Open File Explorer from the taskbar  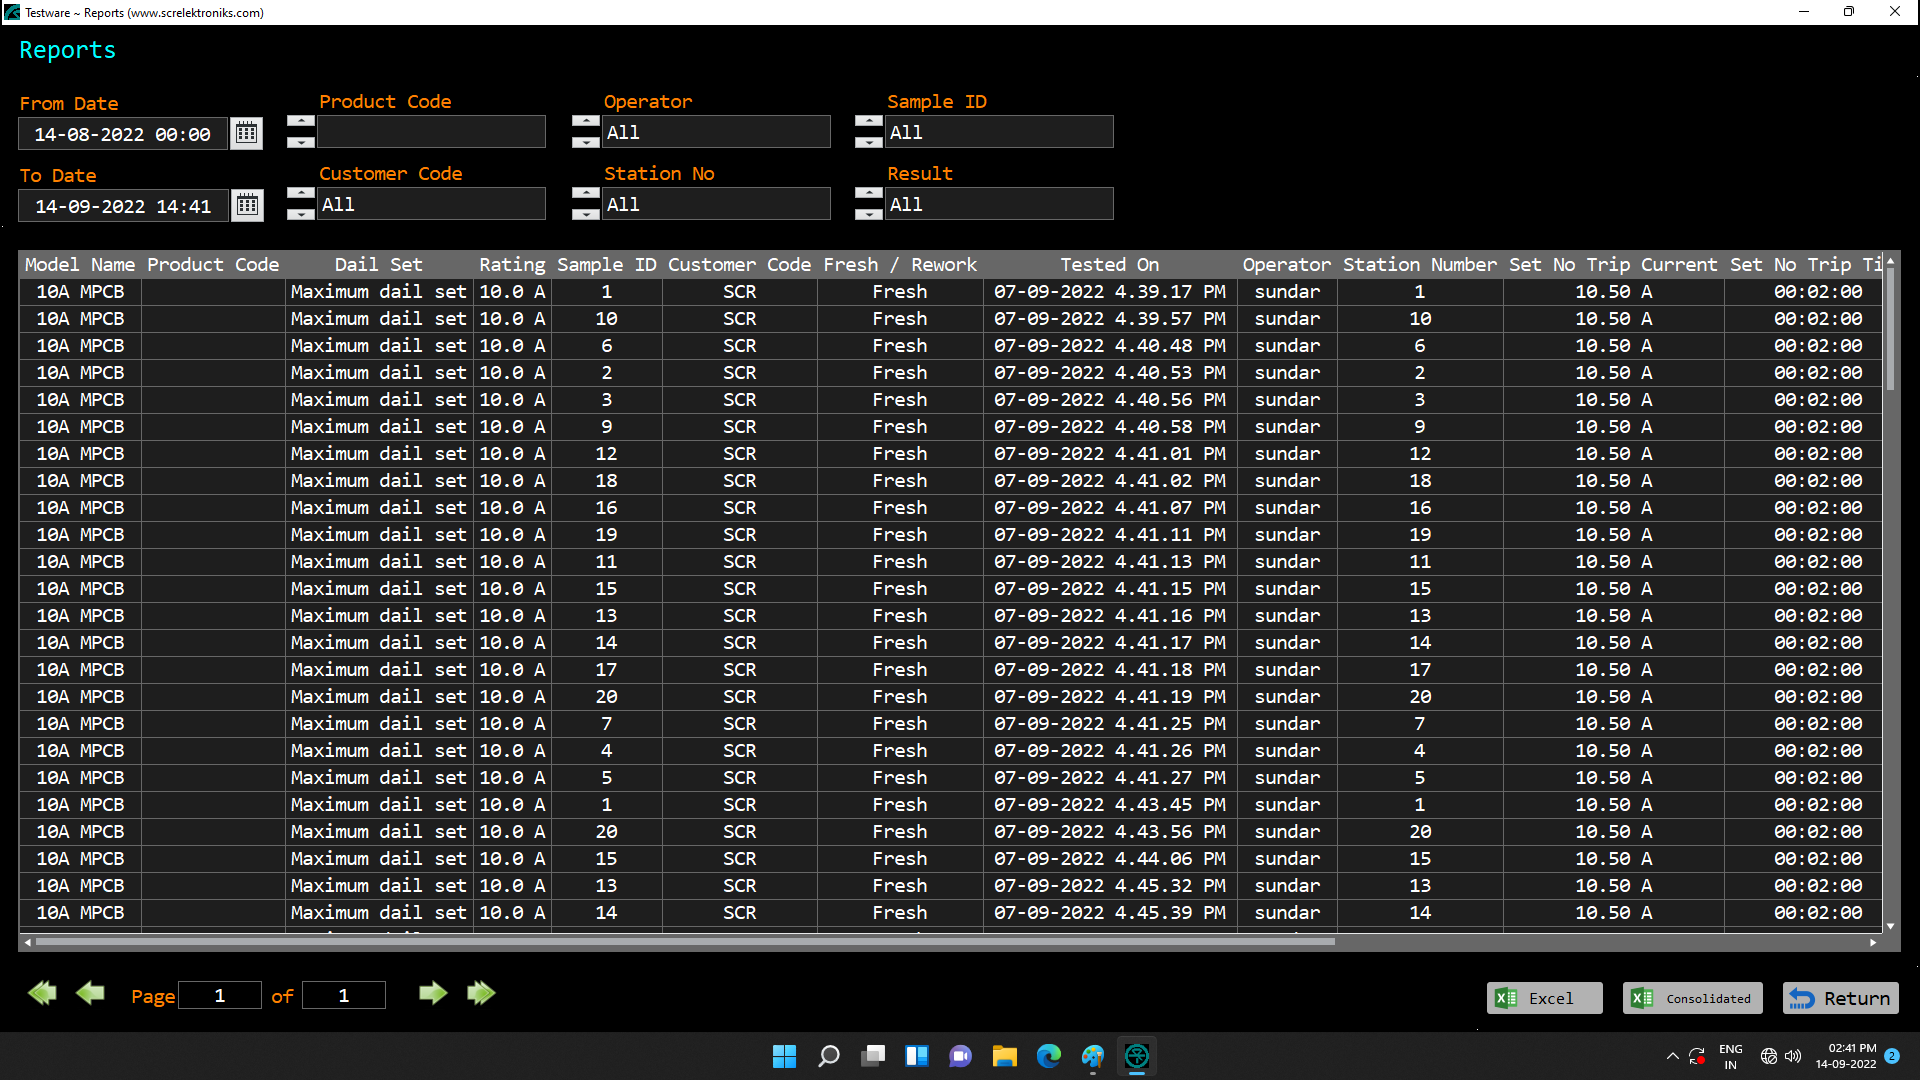pos(1004,1056)
